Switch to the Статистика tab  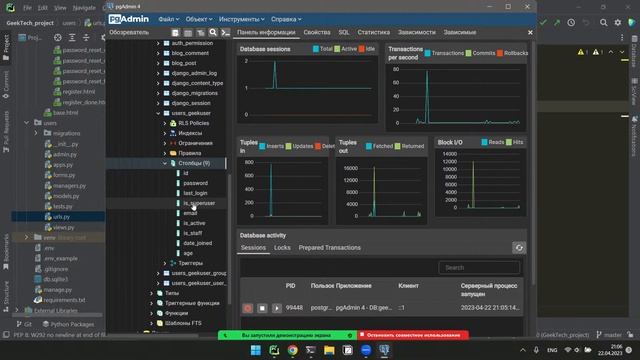(373, 32)
